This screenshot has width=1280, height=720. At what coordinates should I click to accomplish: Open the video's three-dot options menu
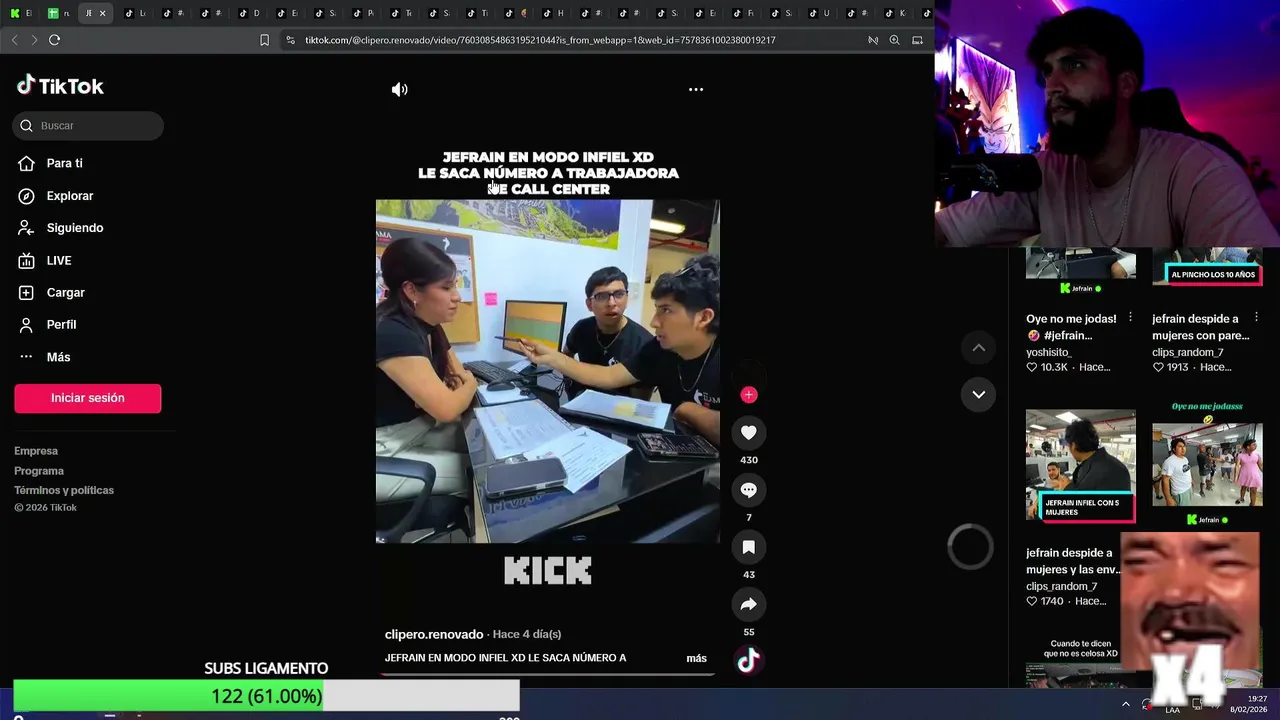point(696,89)
